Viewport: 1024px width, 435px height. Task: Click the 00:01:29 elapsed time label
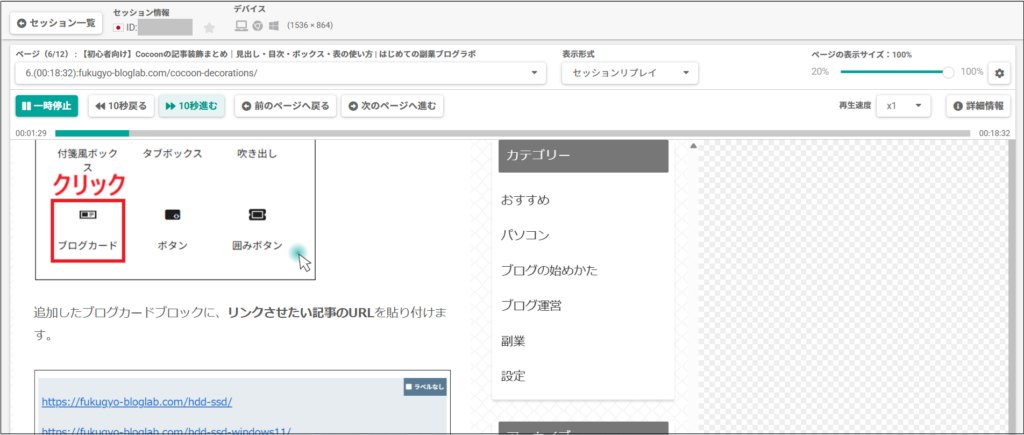pyautogui.click(x=31, y=133)
